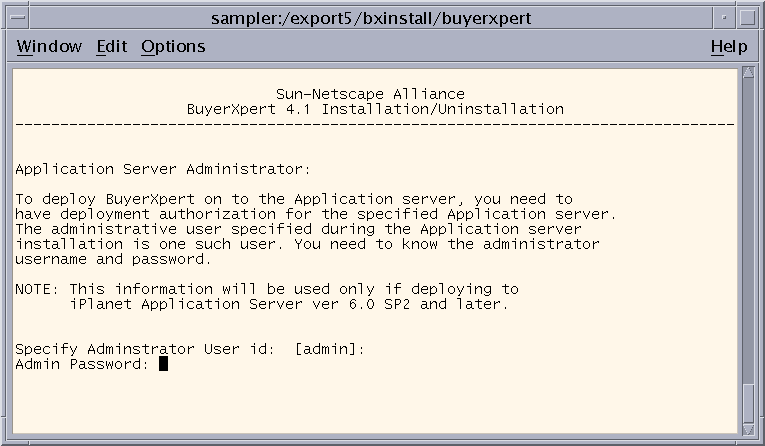Open the window menu button in title bar
The width and height of the screenshot is (765, 446).
[18, 18]
